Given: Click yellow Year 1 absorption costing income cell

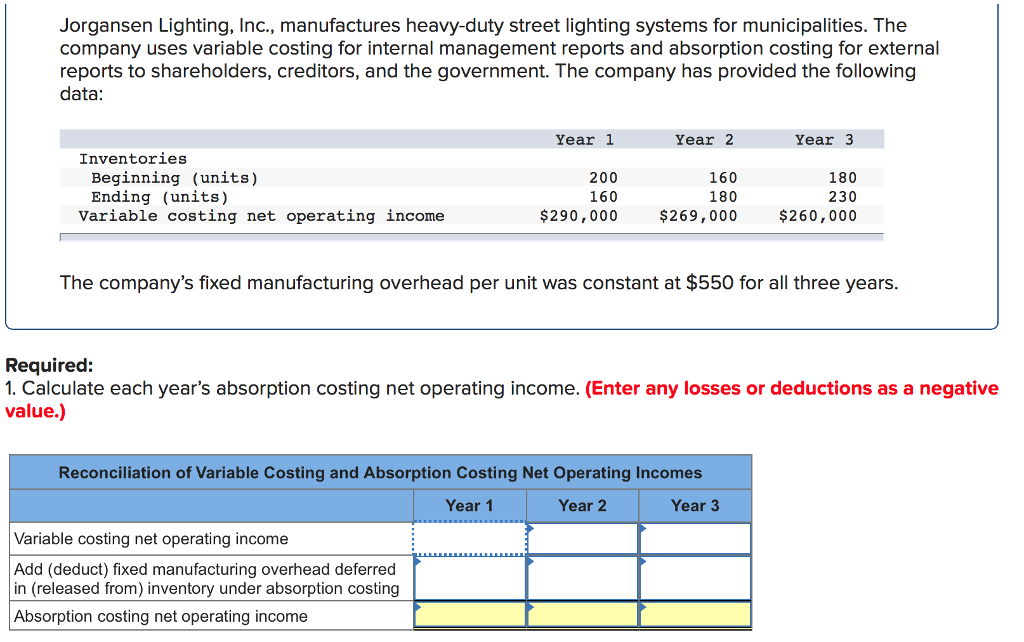Looking at the screenshot, I should point(470,616).
